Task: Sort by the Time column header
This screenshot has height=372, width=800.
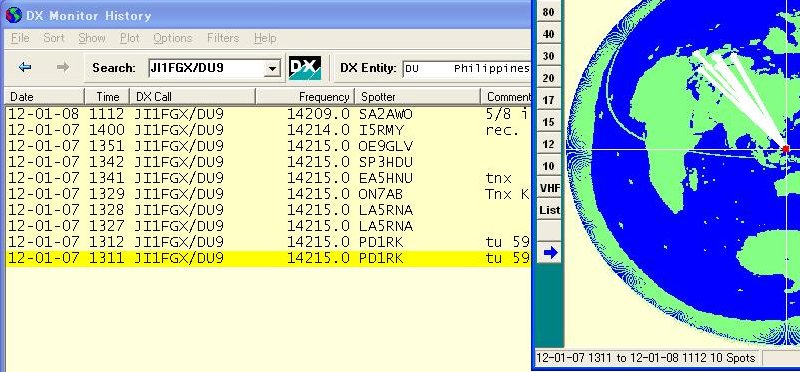Action: [107, 96]
